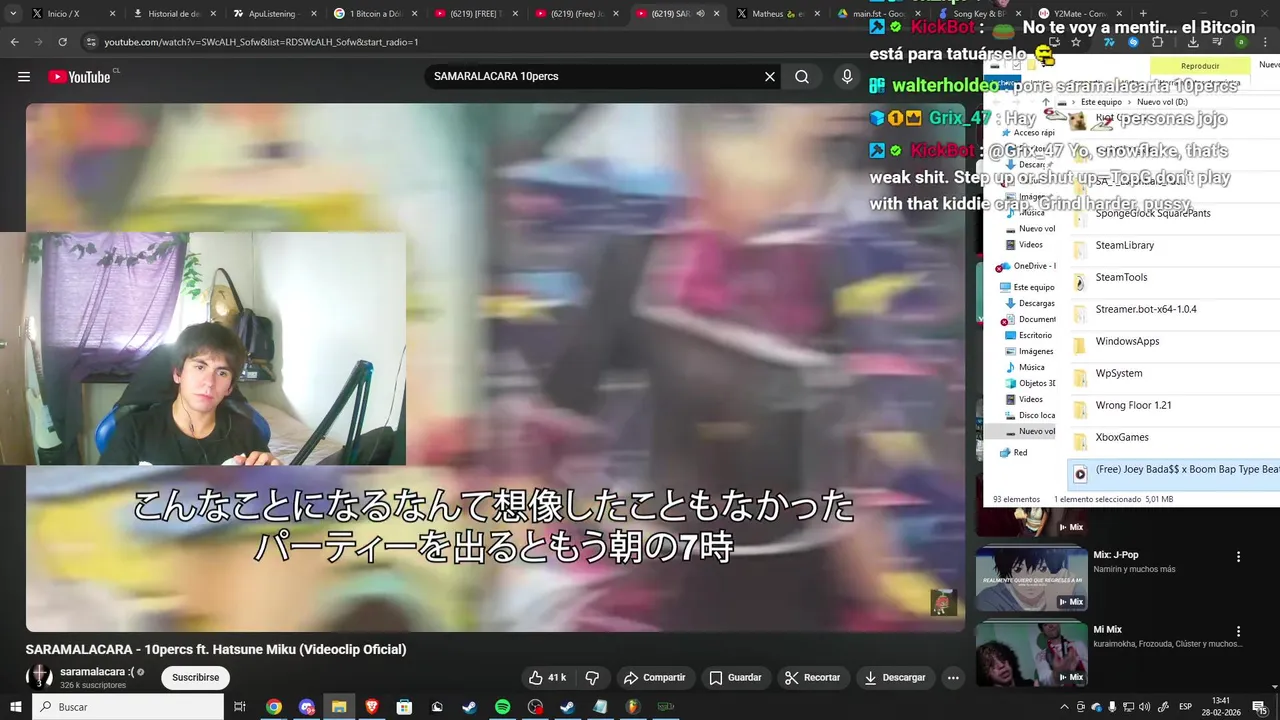Screen dimensions: 1280x720
Task: Save the video with Guardar
Action: coord(736,677)
